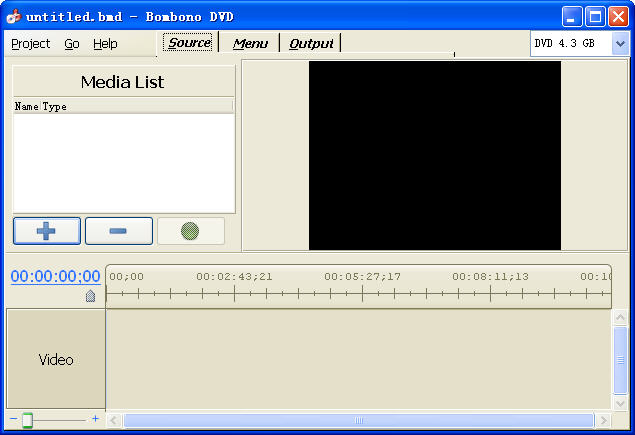This screenshot has height=435, width=635.
Task: Click the DVD 4.3 GB size field
Action: [x=571, y=43]
